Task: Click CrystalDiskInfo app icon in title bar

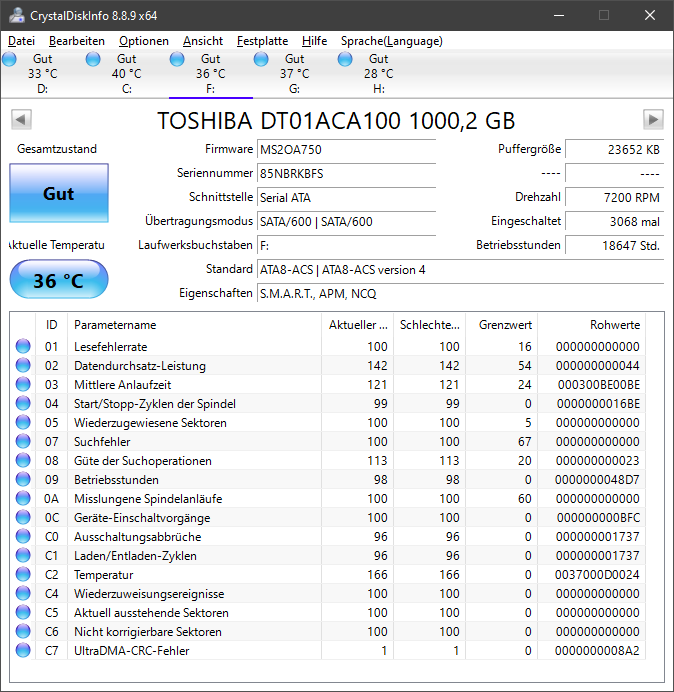Action: tap(17, 15)
